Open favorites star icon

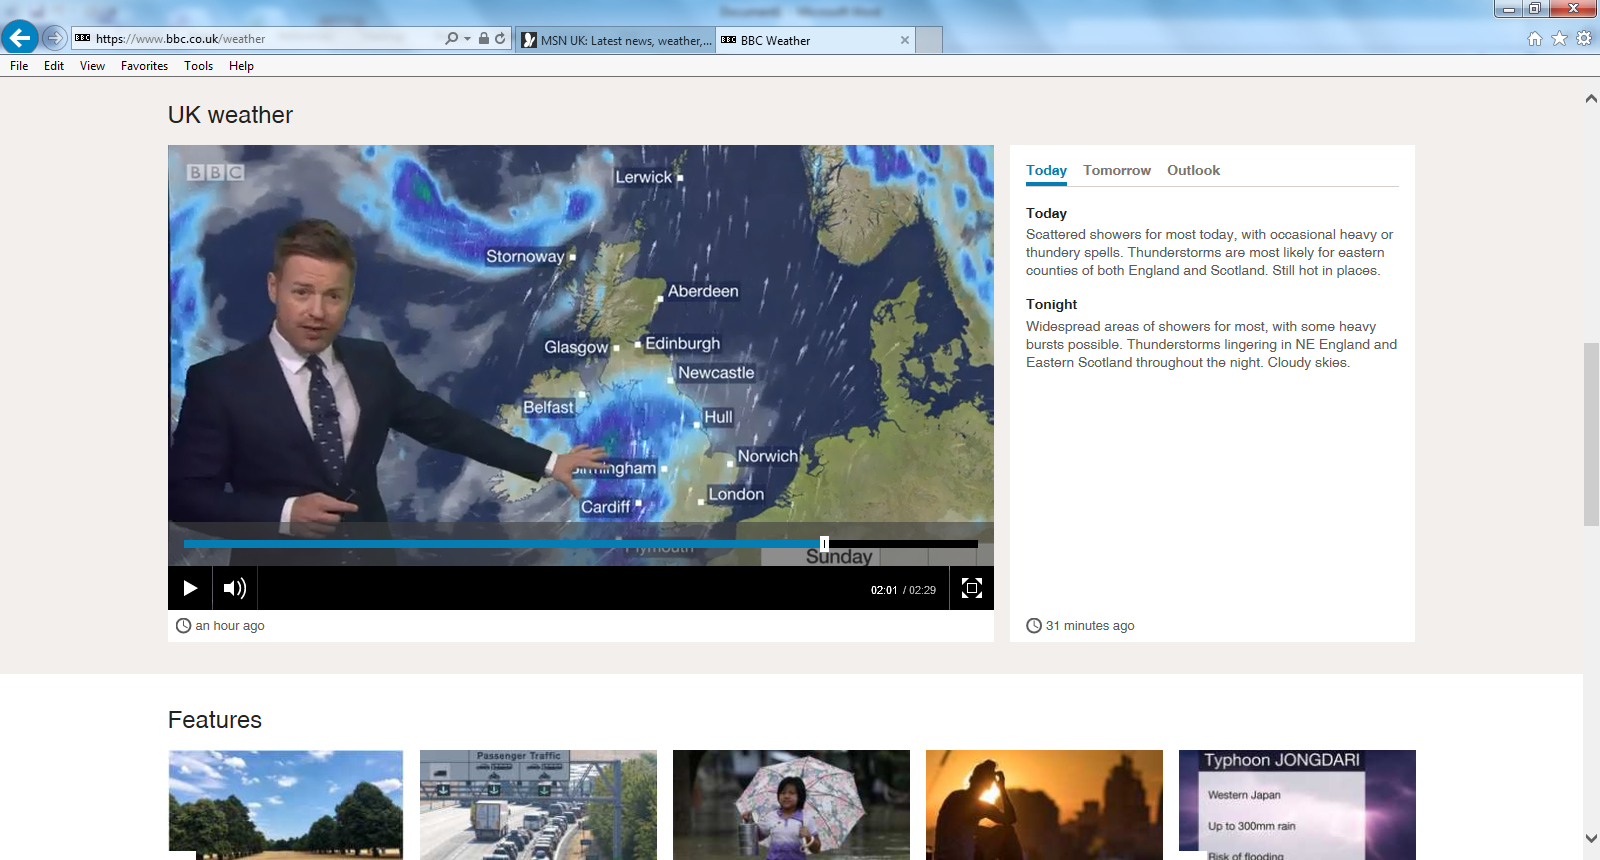[1559, 39]
